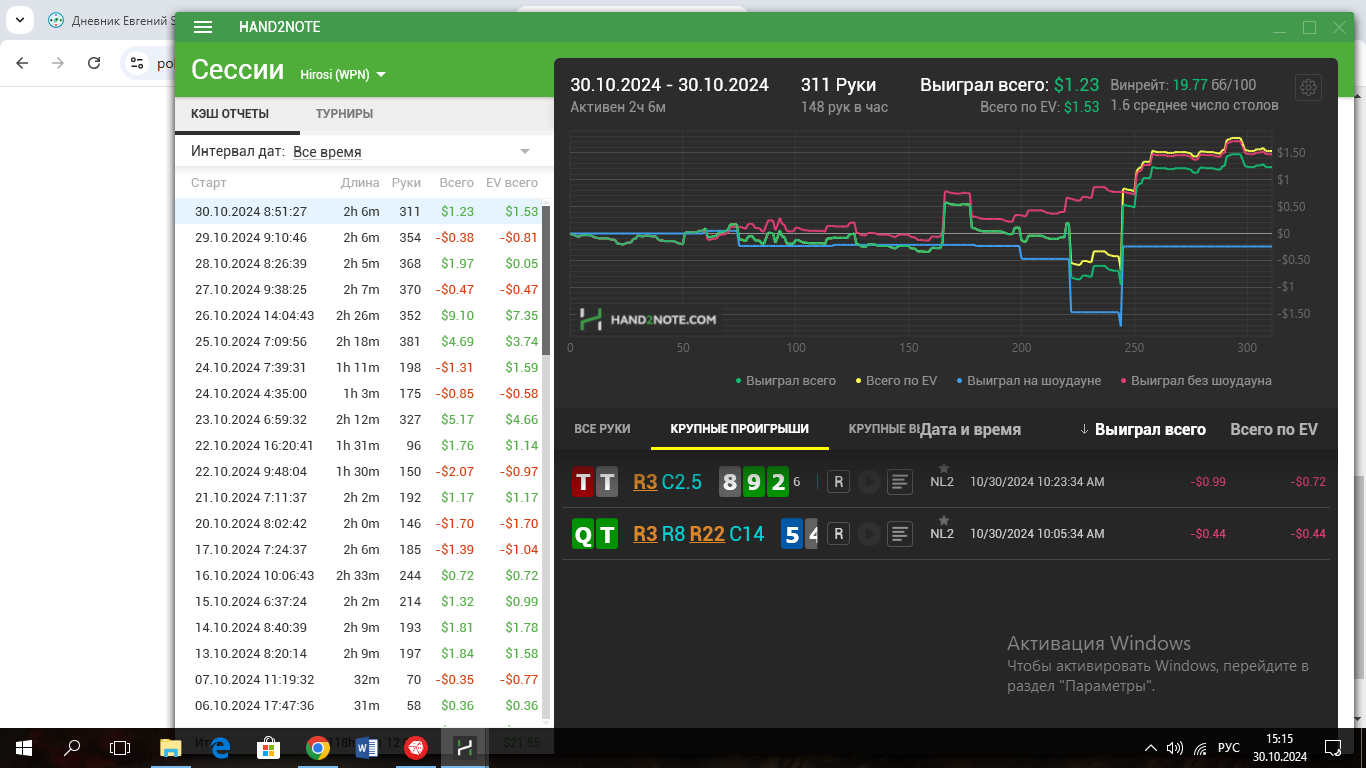The width and height of the screenshot is (1366, 768).
Task: Open the red poker client taskbar icon
Action: pyautogui.click(x=416, y=747)
